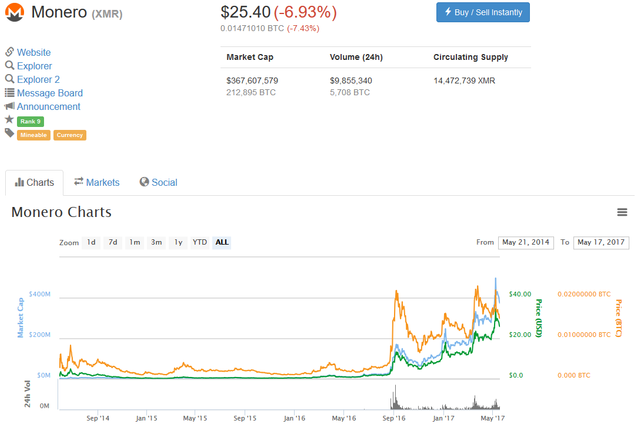This screenshot has width=640, height=429.
Task: Set chart zoom to ALL
Action: [x=222, y=242]
